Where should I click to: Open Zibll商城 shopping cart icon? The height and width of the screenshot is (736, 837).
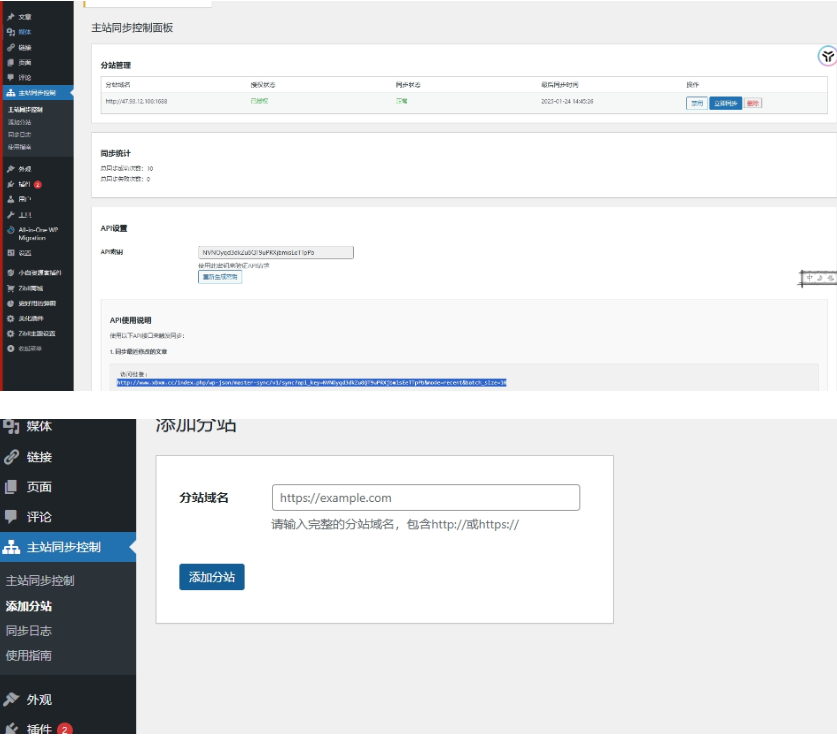[10, 287]
